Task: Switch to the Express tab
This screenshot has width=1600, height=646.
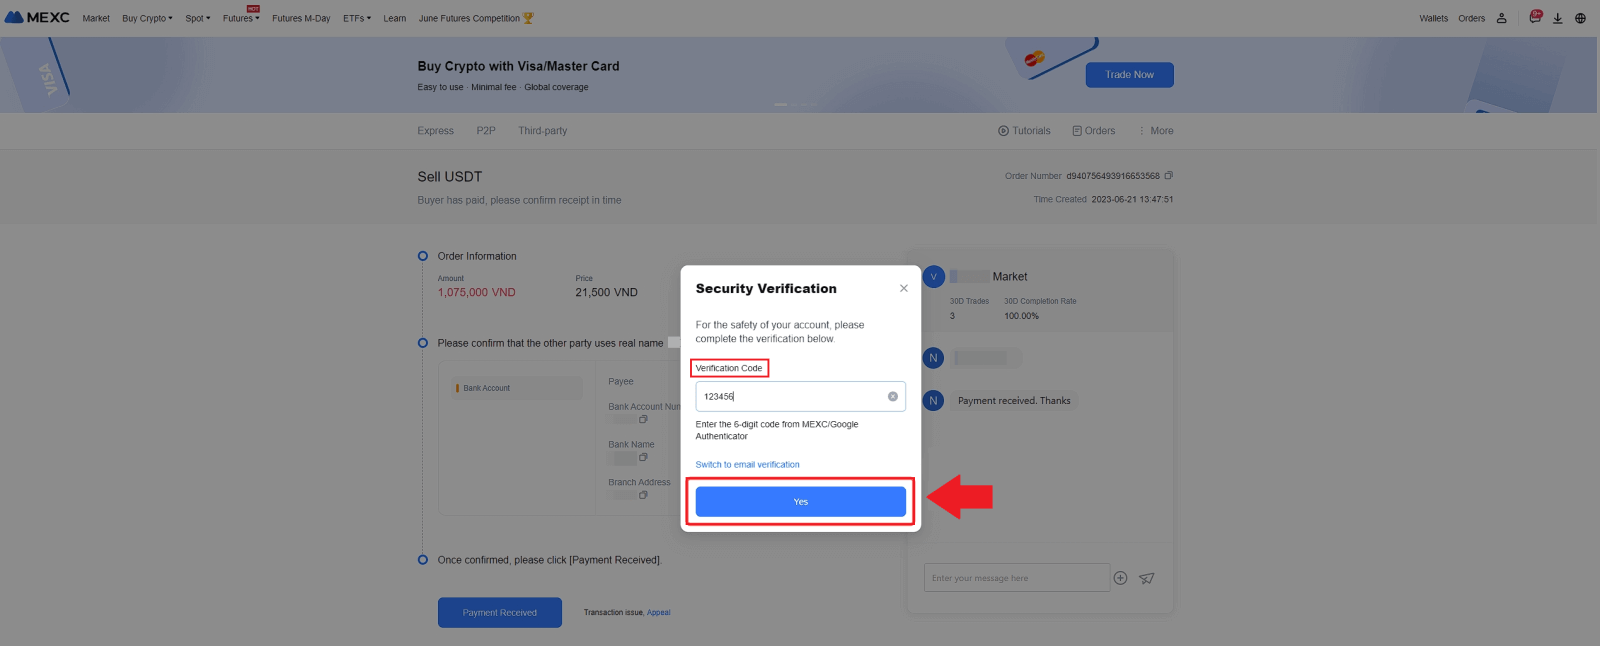Action: click(x=435, y=131)
